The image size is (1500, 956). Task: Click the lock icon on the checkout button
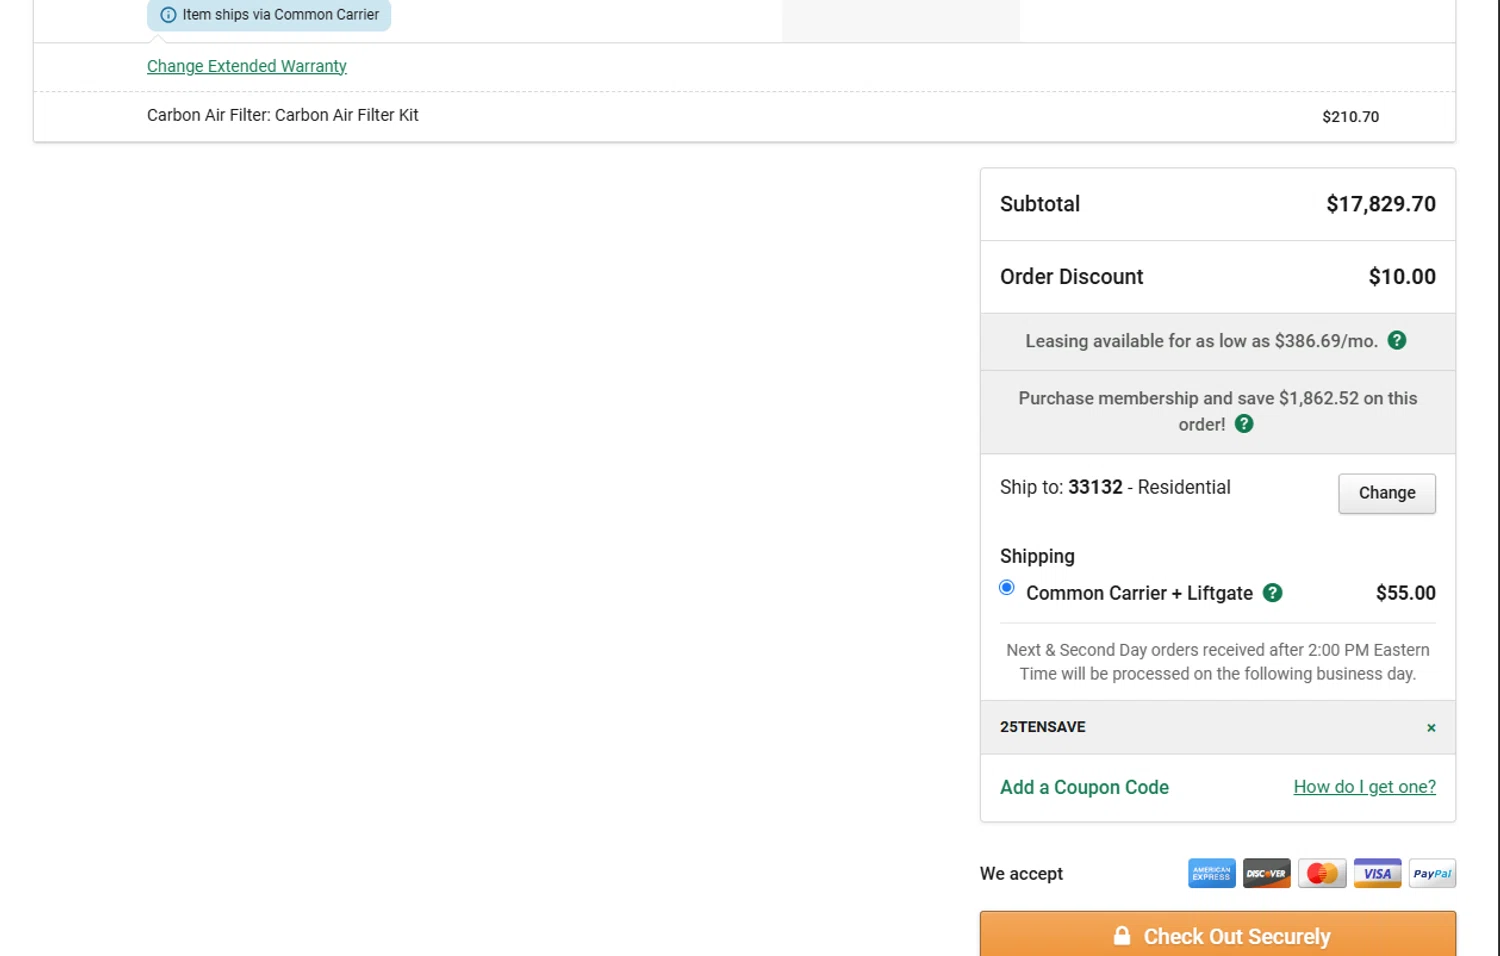[1122, 936]
